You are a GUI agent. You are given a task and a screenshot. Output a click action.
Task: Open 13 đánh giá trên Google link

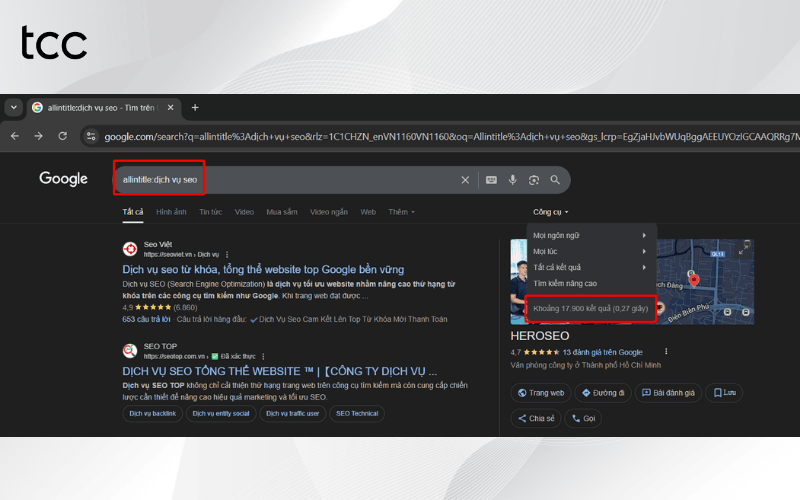(x=602, y=352)
